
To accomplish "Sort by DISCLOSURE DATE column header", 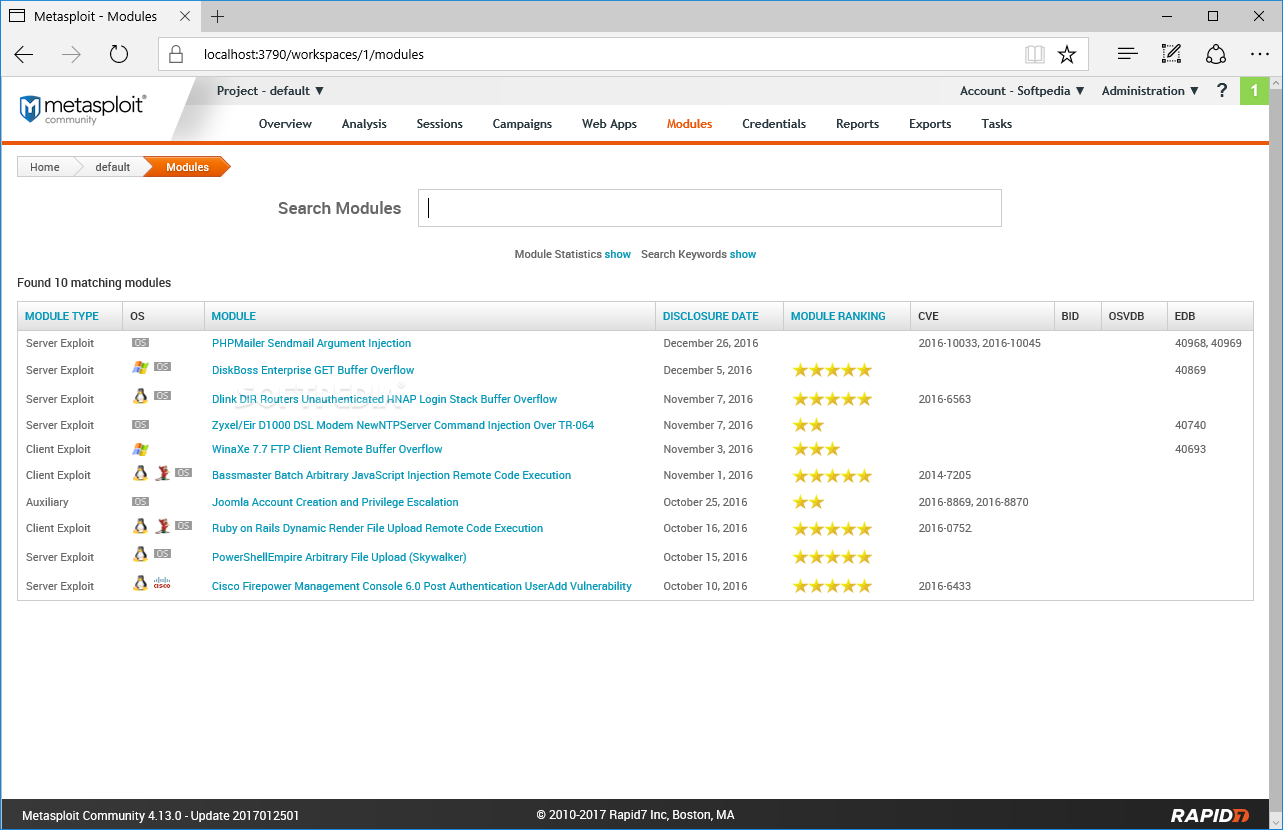I will point(711,316).
